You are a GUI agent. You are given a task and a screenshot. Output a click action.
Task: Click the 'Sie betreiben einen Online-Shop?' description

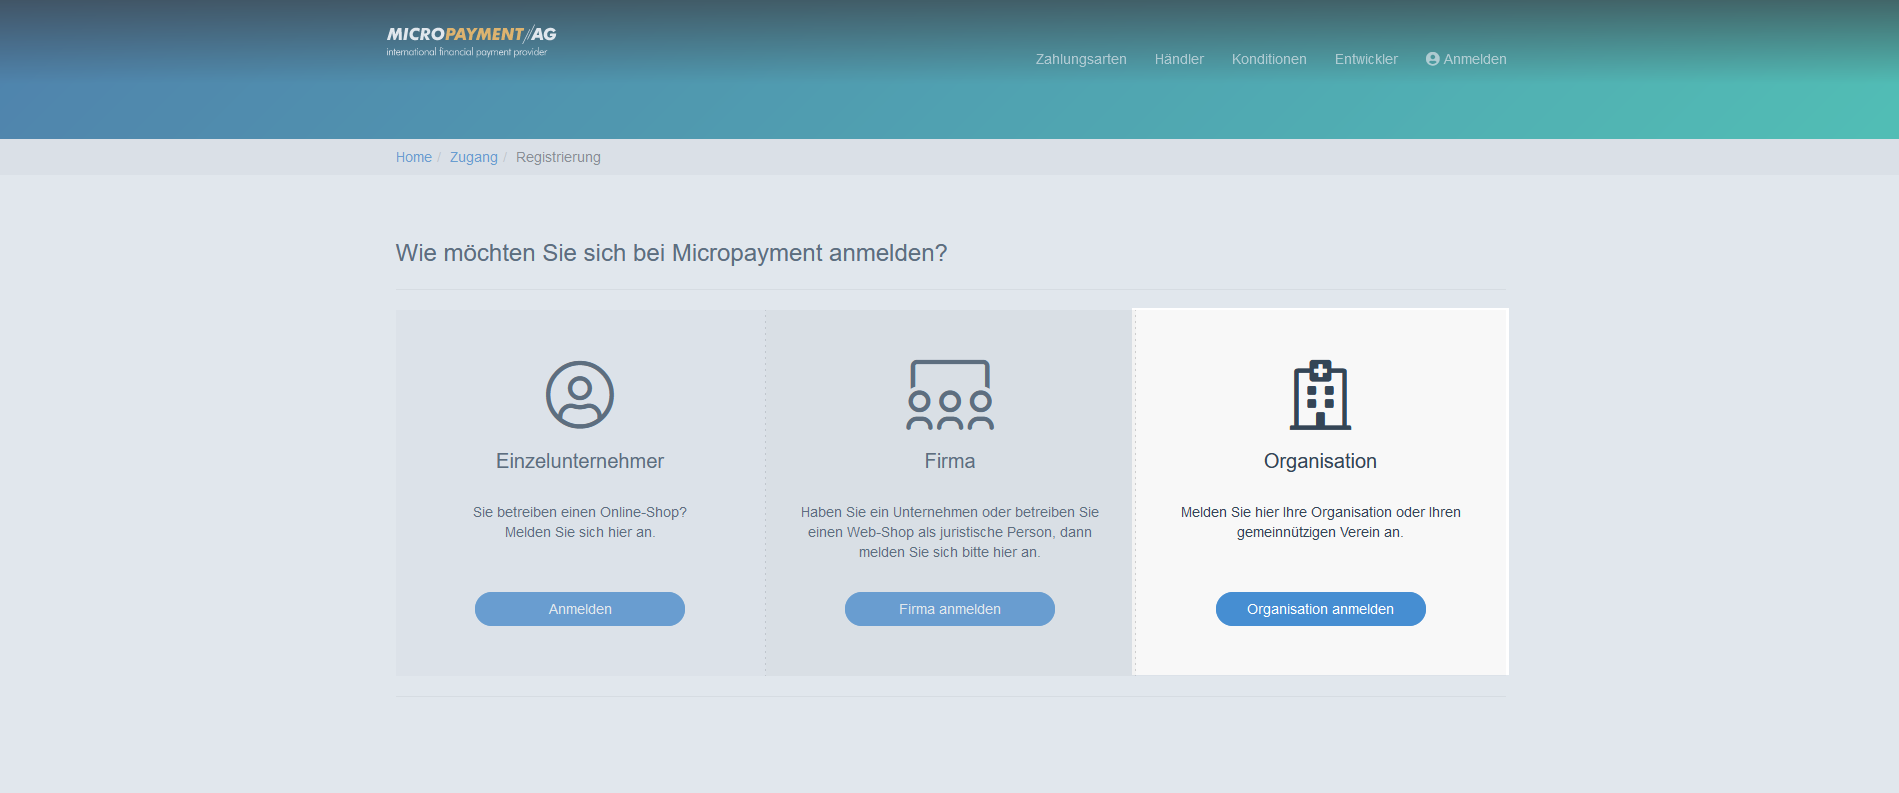point(580,522)
